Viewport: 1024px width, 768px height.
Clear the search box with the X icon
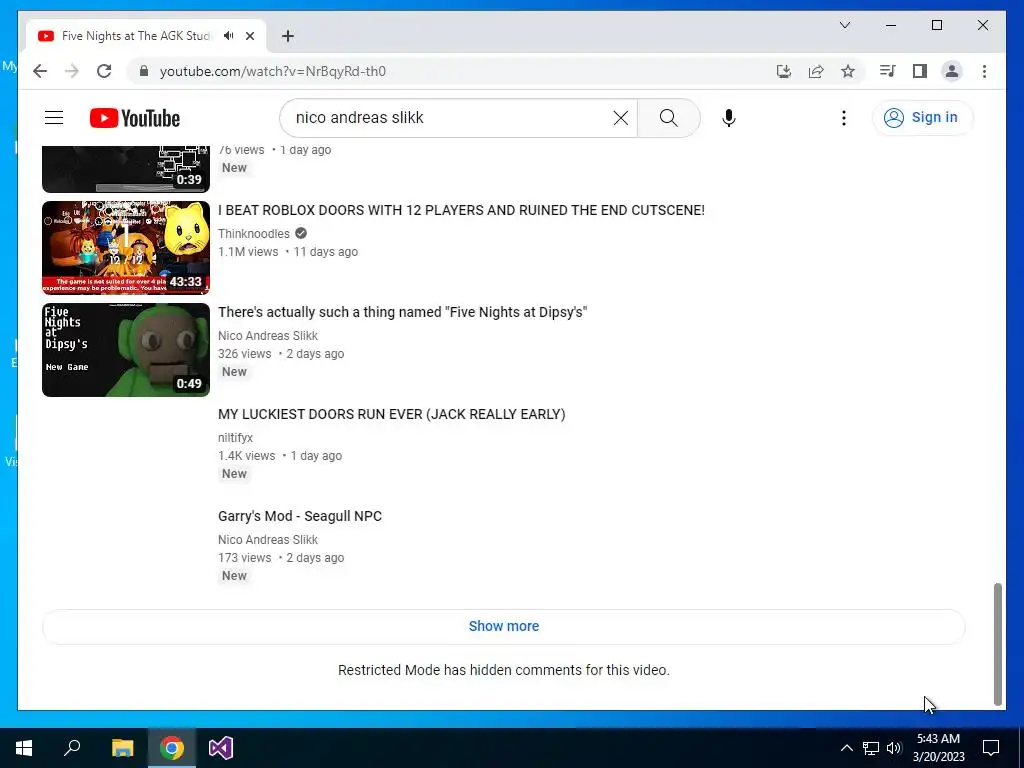coord(620,118)
